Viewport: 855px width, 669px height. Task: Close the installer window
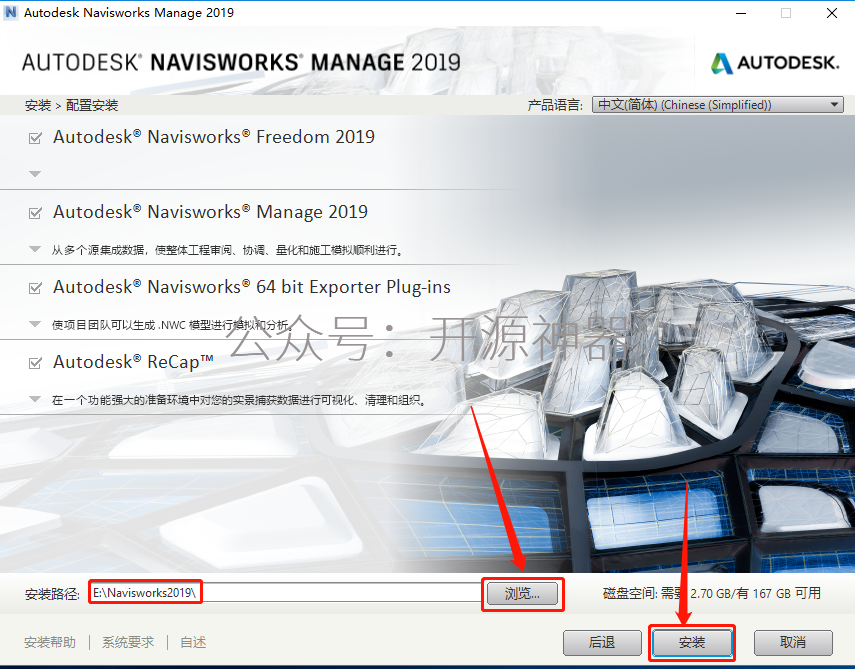click(832, 13)
